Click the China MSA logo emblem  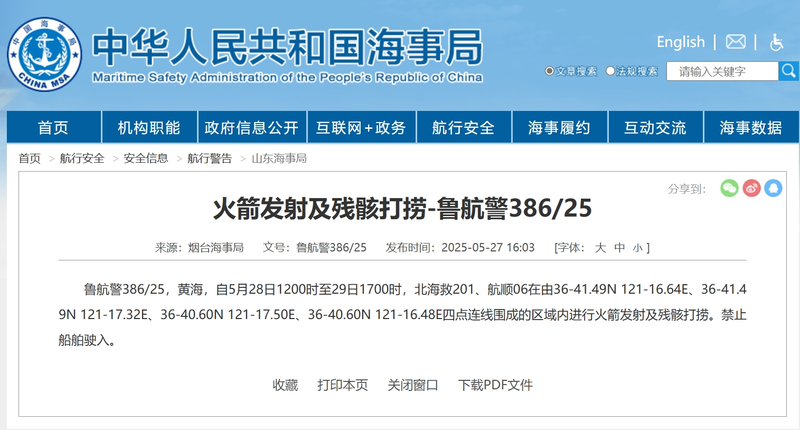[x=45, y=54]
